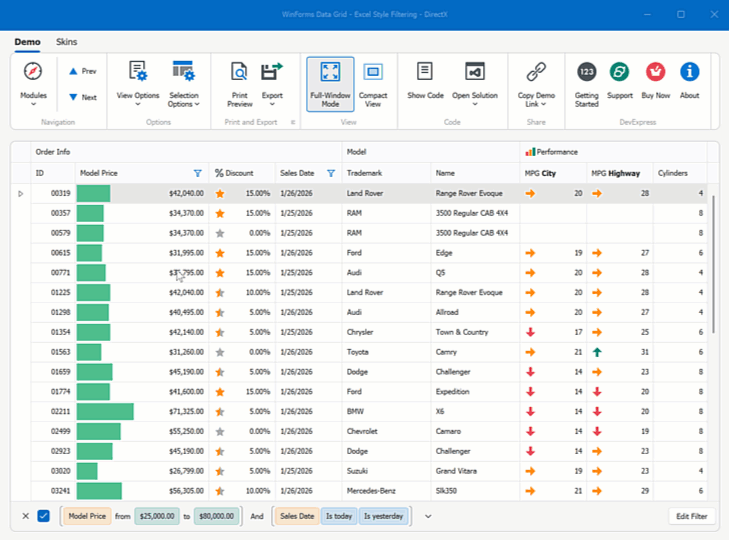Click the price bar for order 03241

click(99, 491)
